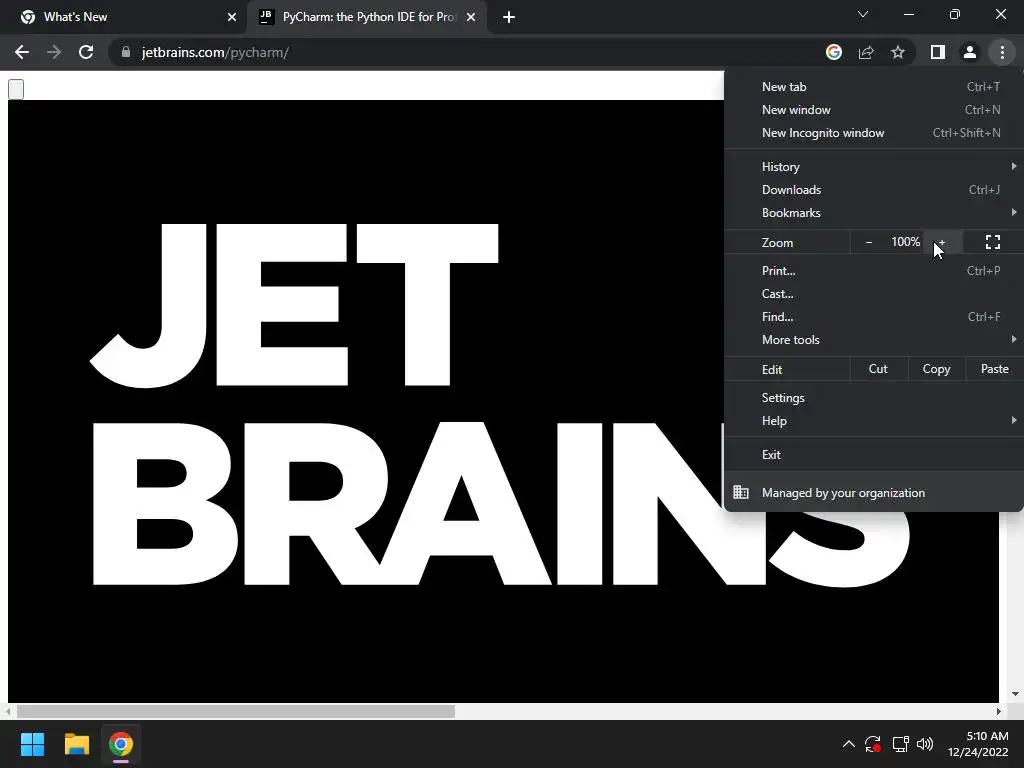The width and height of the screenshot is (1024, 768).
Task: Click the Copy button
Action: pyautogui.click(x=936, y=369)
